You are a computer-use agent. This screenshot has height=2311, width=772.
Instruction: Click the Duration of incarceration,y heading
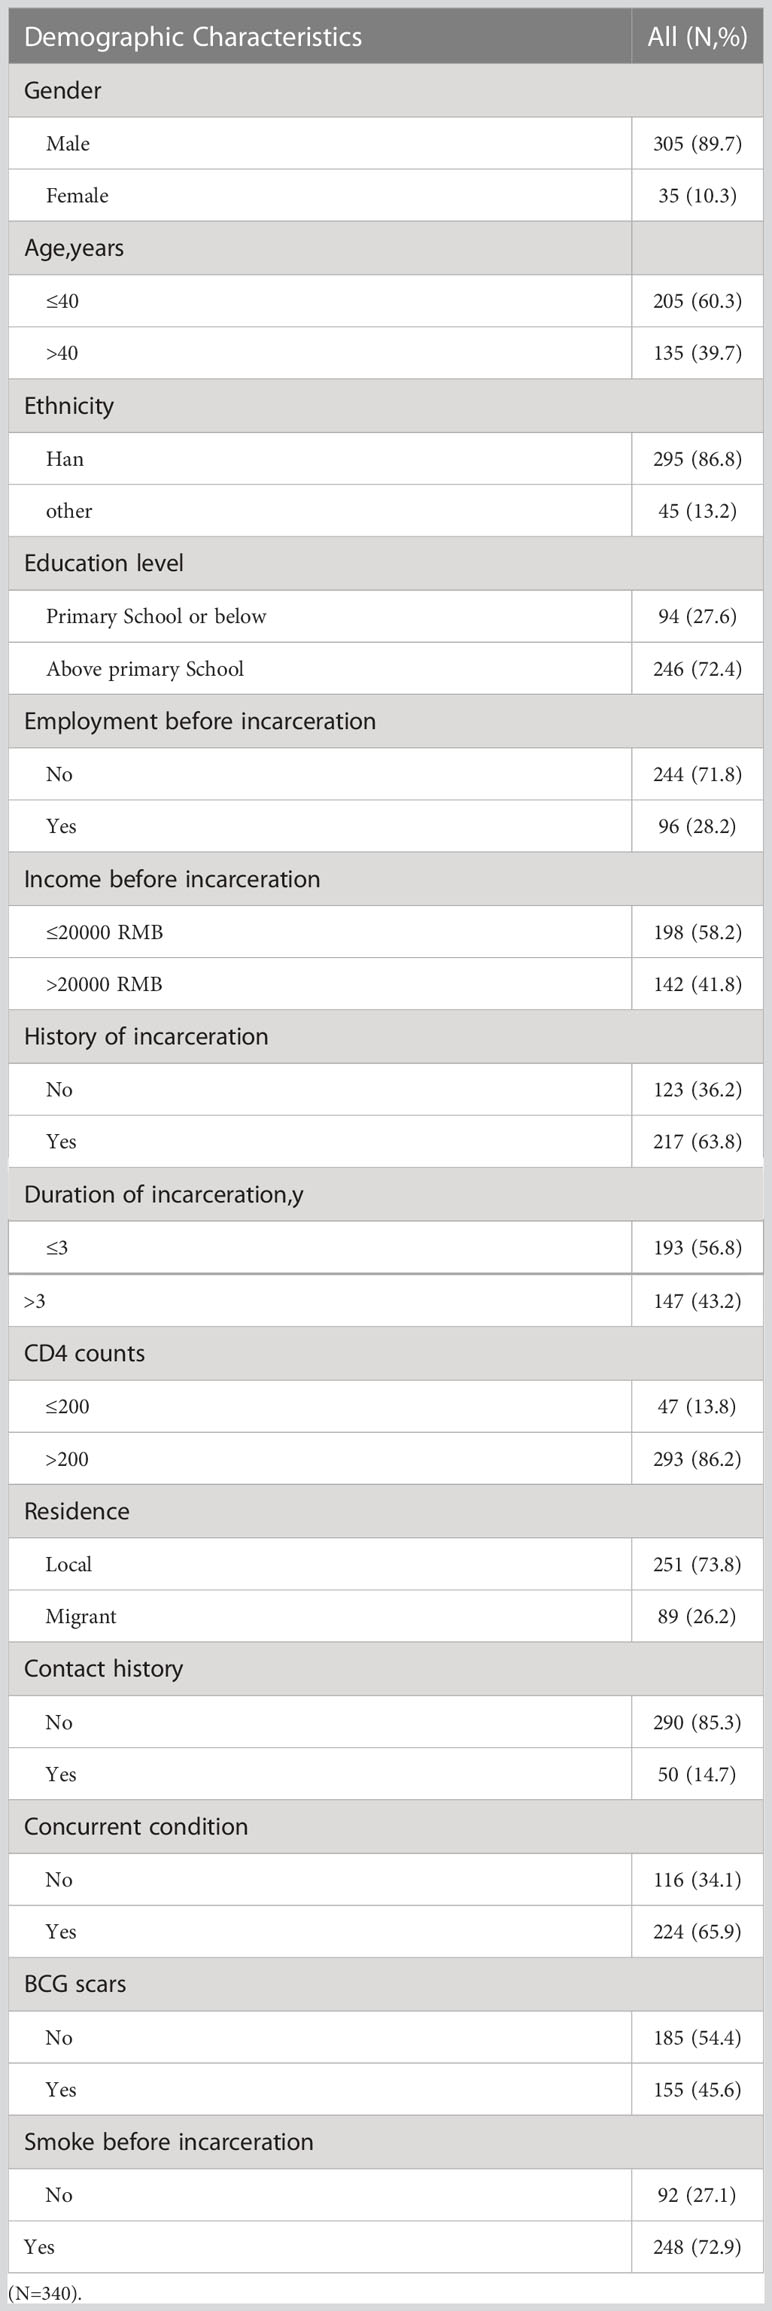(x=164, y=1195)
